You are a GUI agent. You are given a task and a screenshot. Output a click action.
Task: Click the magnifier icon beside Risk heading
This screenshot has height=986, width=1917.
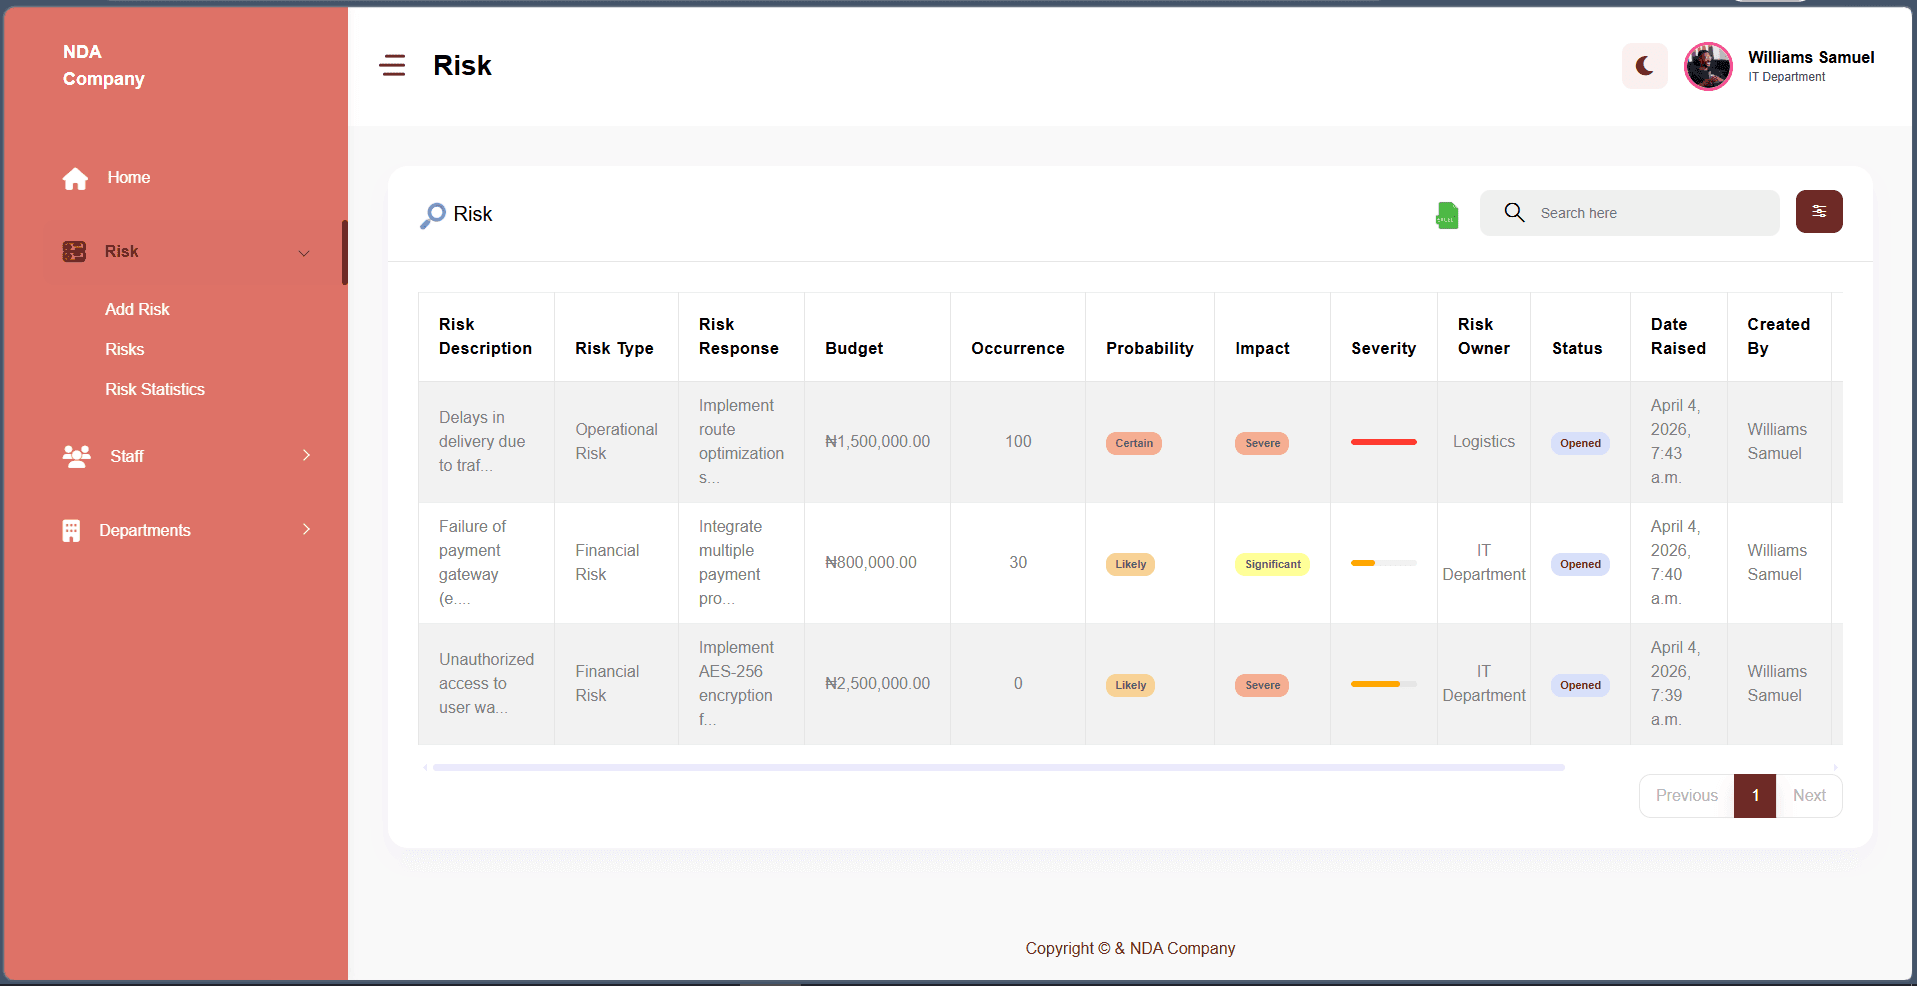[432, 215]
